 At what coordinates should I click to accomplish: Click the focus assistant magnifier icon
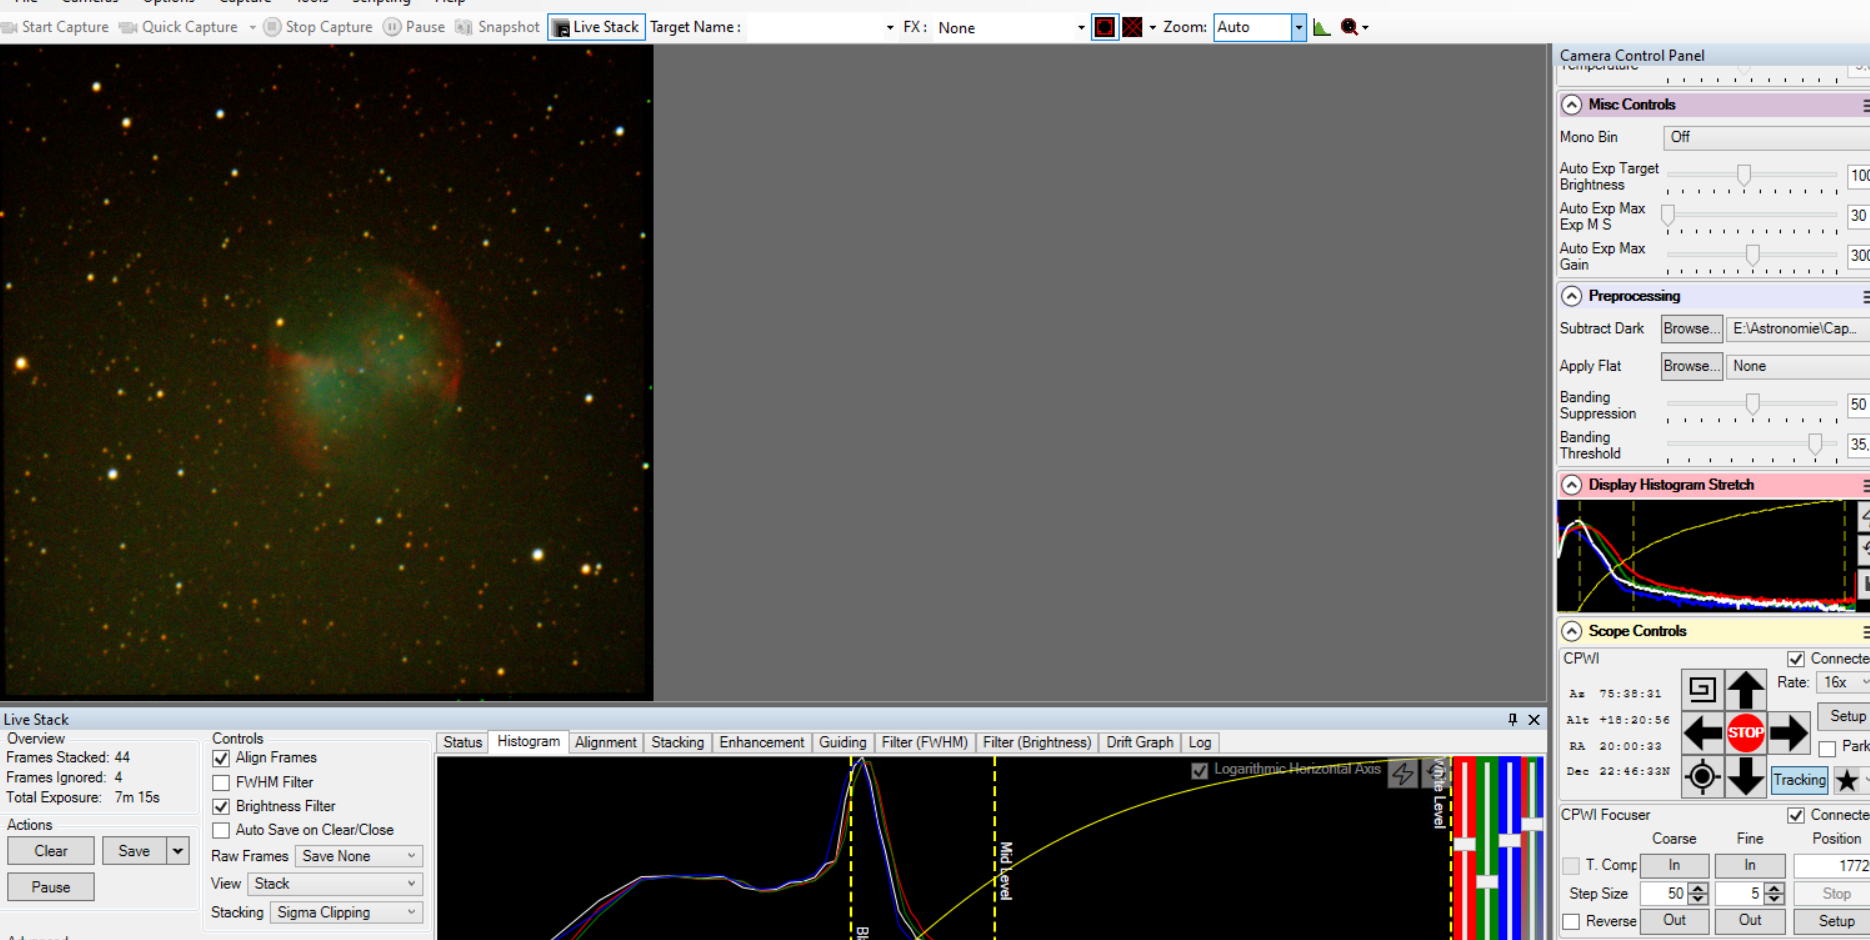[1349, 27]
